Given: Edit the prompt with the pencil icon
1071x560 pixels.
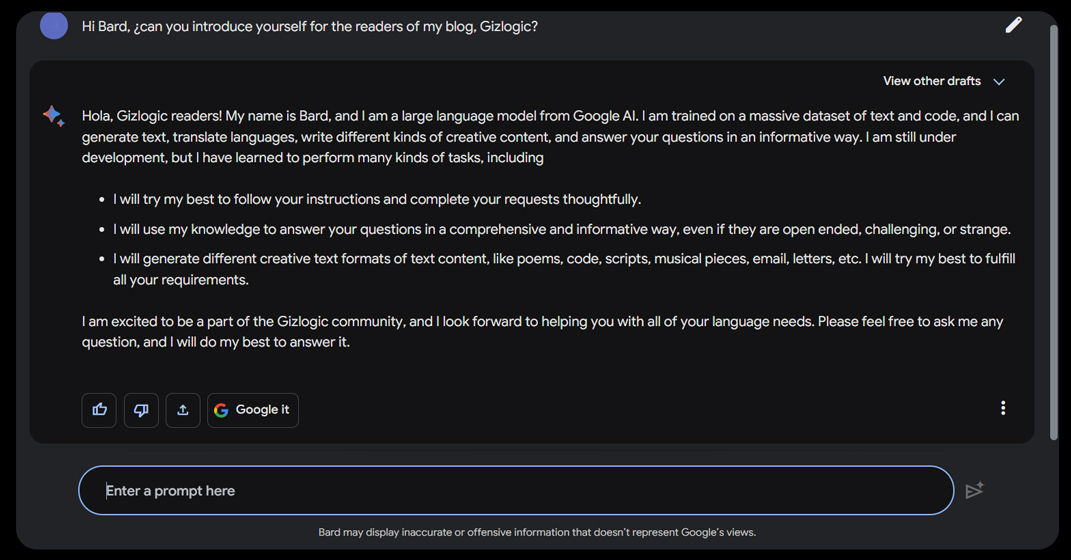Looking at the screenshot, I should 1014,25.
